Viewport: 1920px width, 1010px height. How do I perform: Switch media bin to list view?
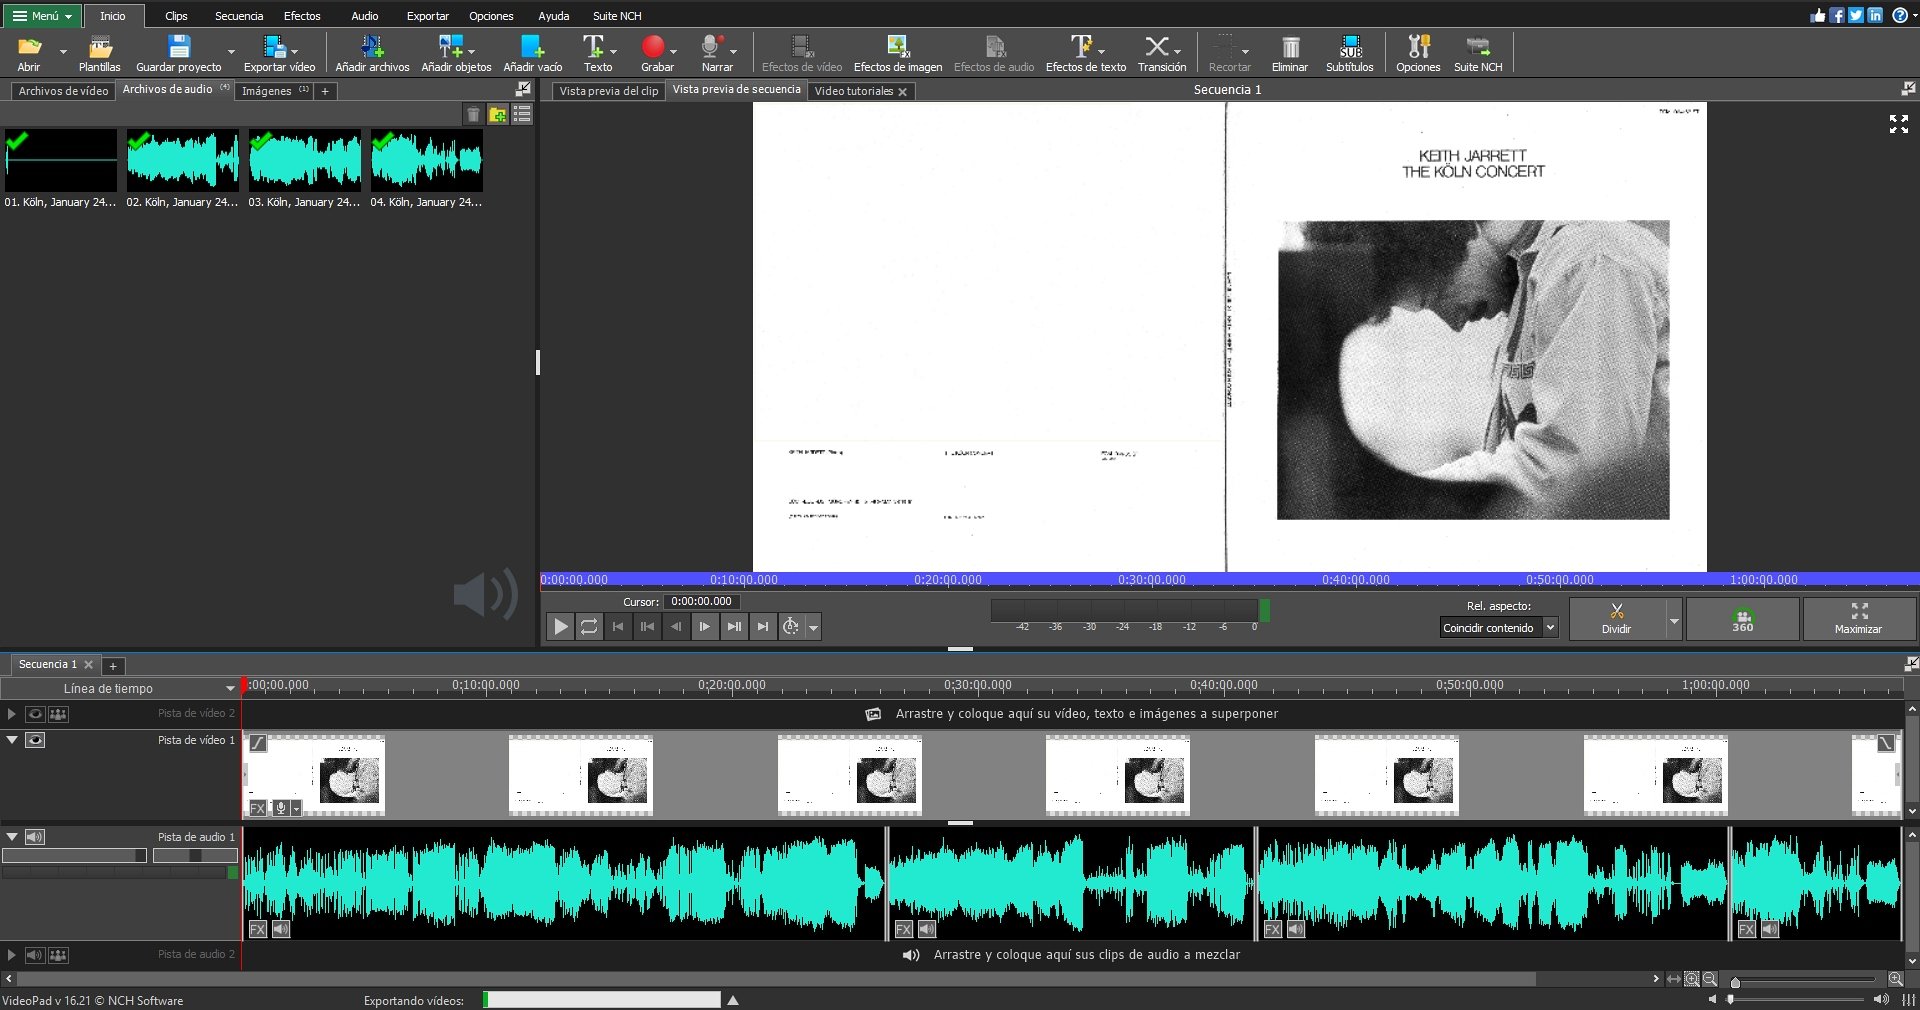(522, 115)
